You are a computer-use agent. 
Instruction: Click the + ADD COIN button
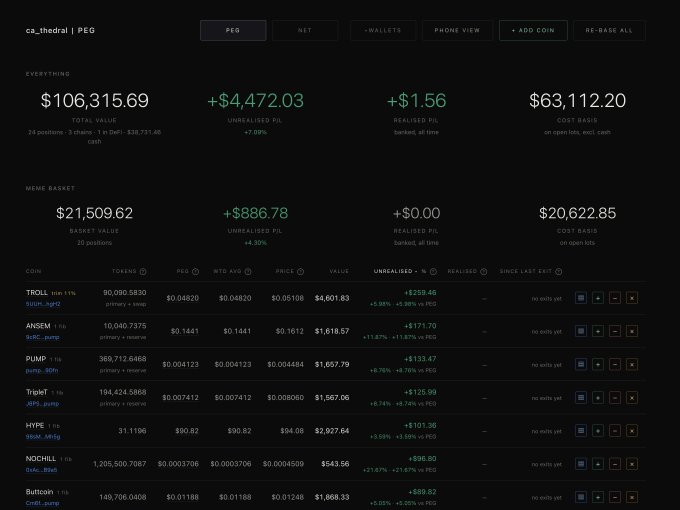[533, 30]
